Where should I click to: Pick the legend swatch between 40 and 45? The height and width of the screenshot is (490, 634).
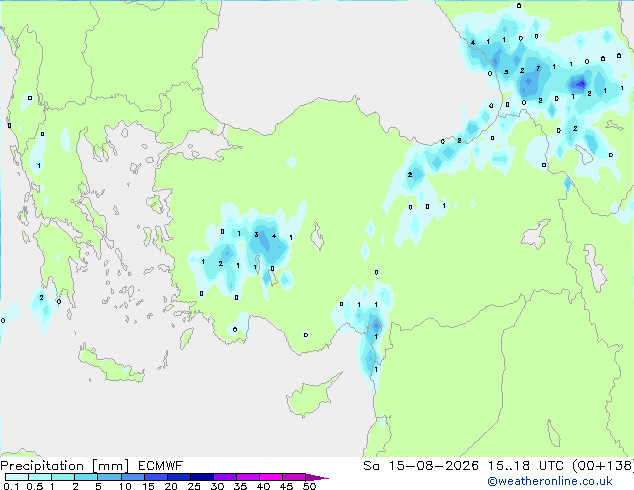point(271,477)
